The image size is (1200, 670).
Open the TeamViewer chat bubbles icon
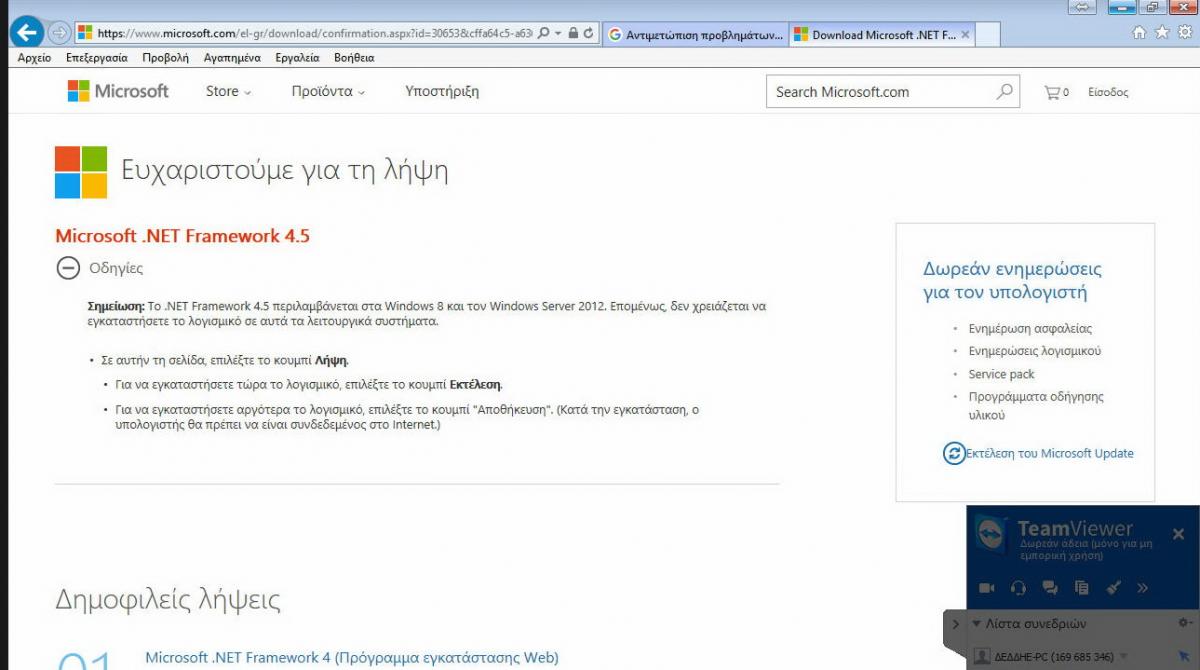point(1050,588)
